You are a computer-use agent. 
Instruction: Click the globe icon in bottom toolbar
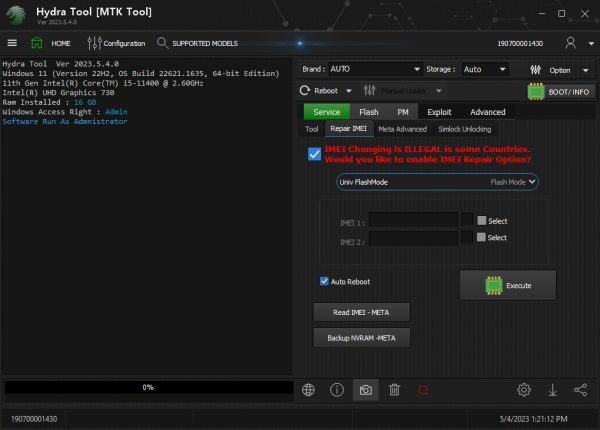click(x=308, y=390)
